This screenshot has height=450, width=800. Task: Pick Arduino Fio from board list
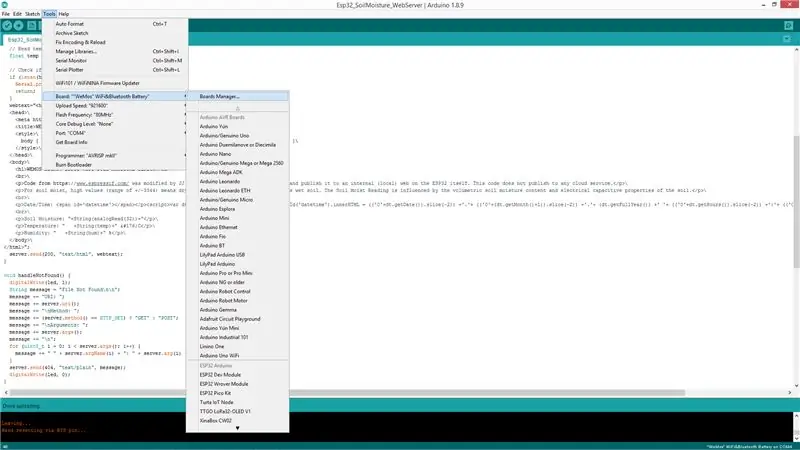click(x=237, y=237)
